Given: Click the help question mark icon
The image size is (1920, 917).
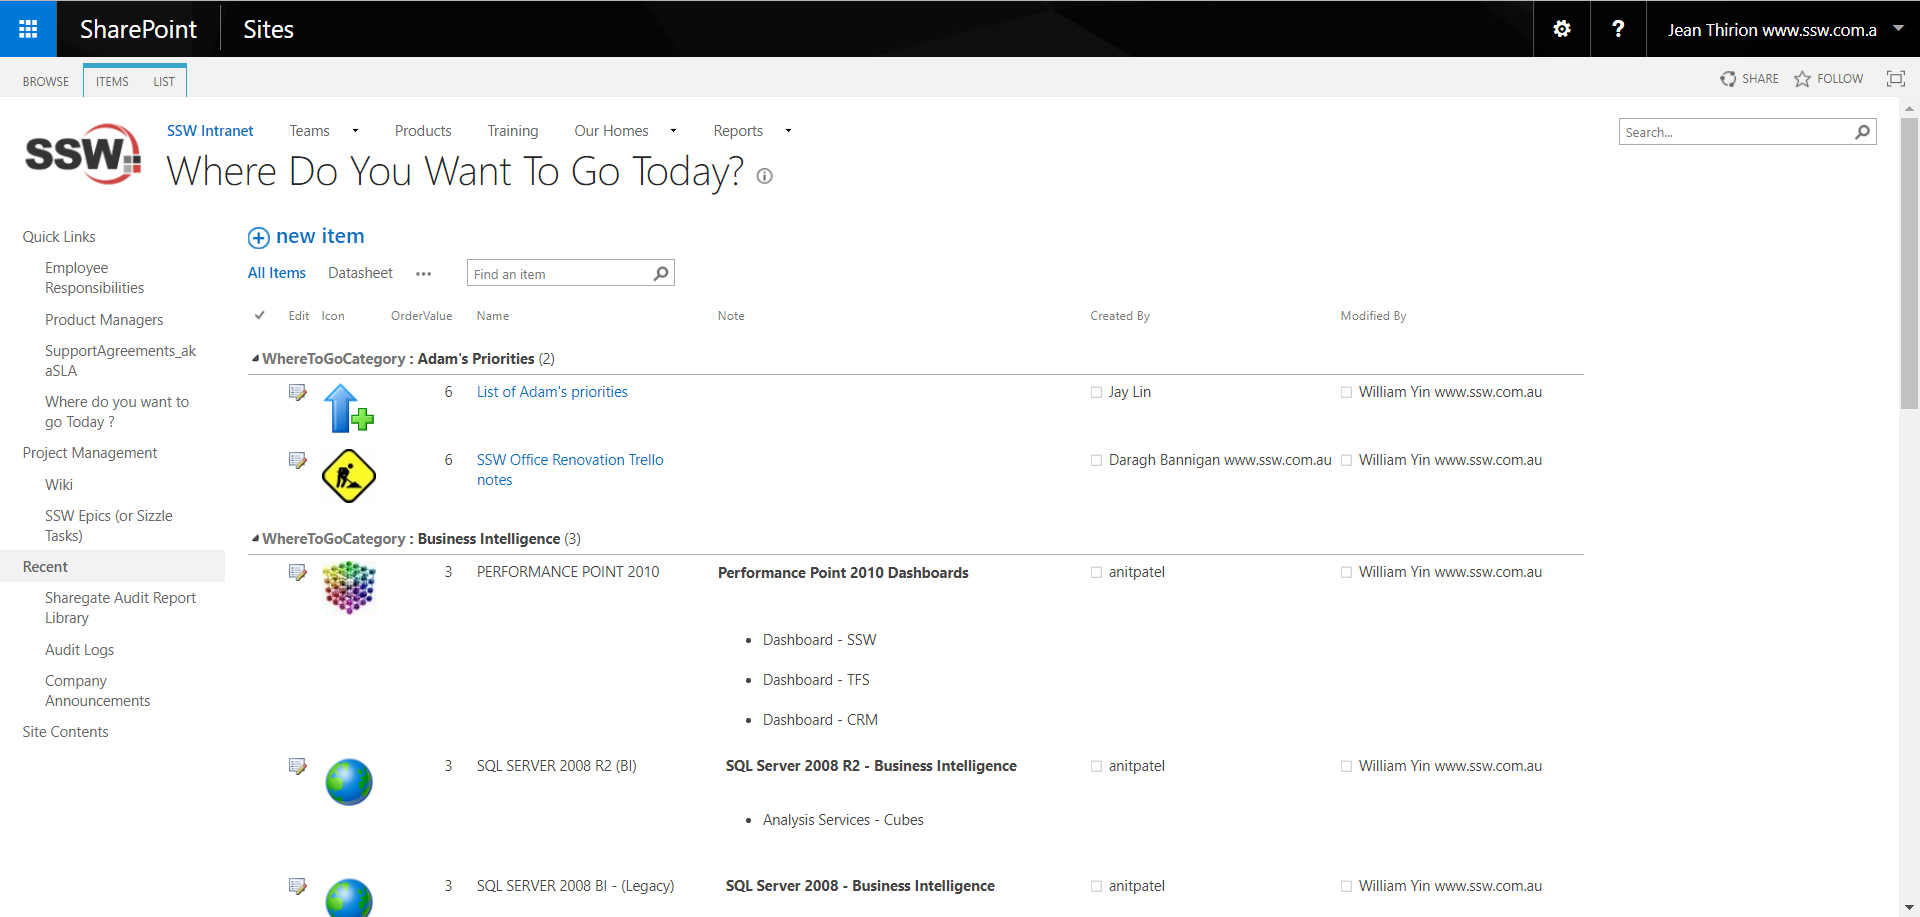Looking at the screenshot, I should (1617, 29).
